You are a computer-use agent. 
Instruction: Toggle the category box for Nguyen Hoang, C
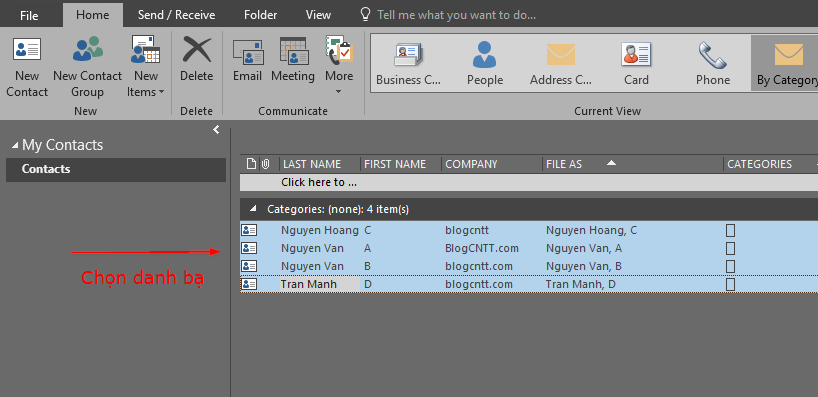click(x=730, y=230)
